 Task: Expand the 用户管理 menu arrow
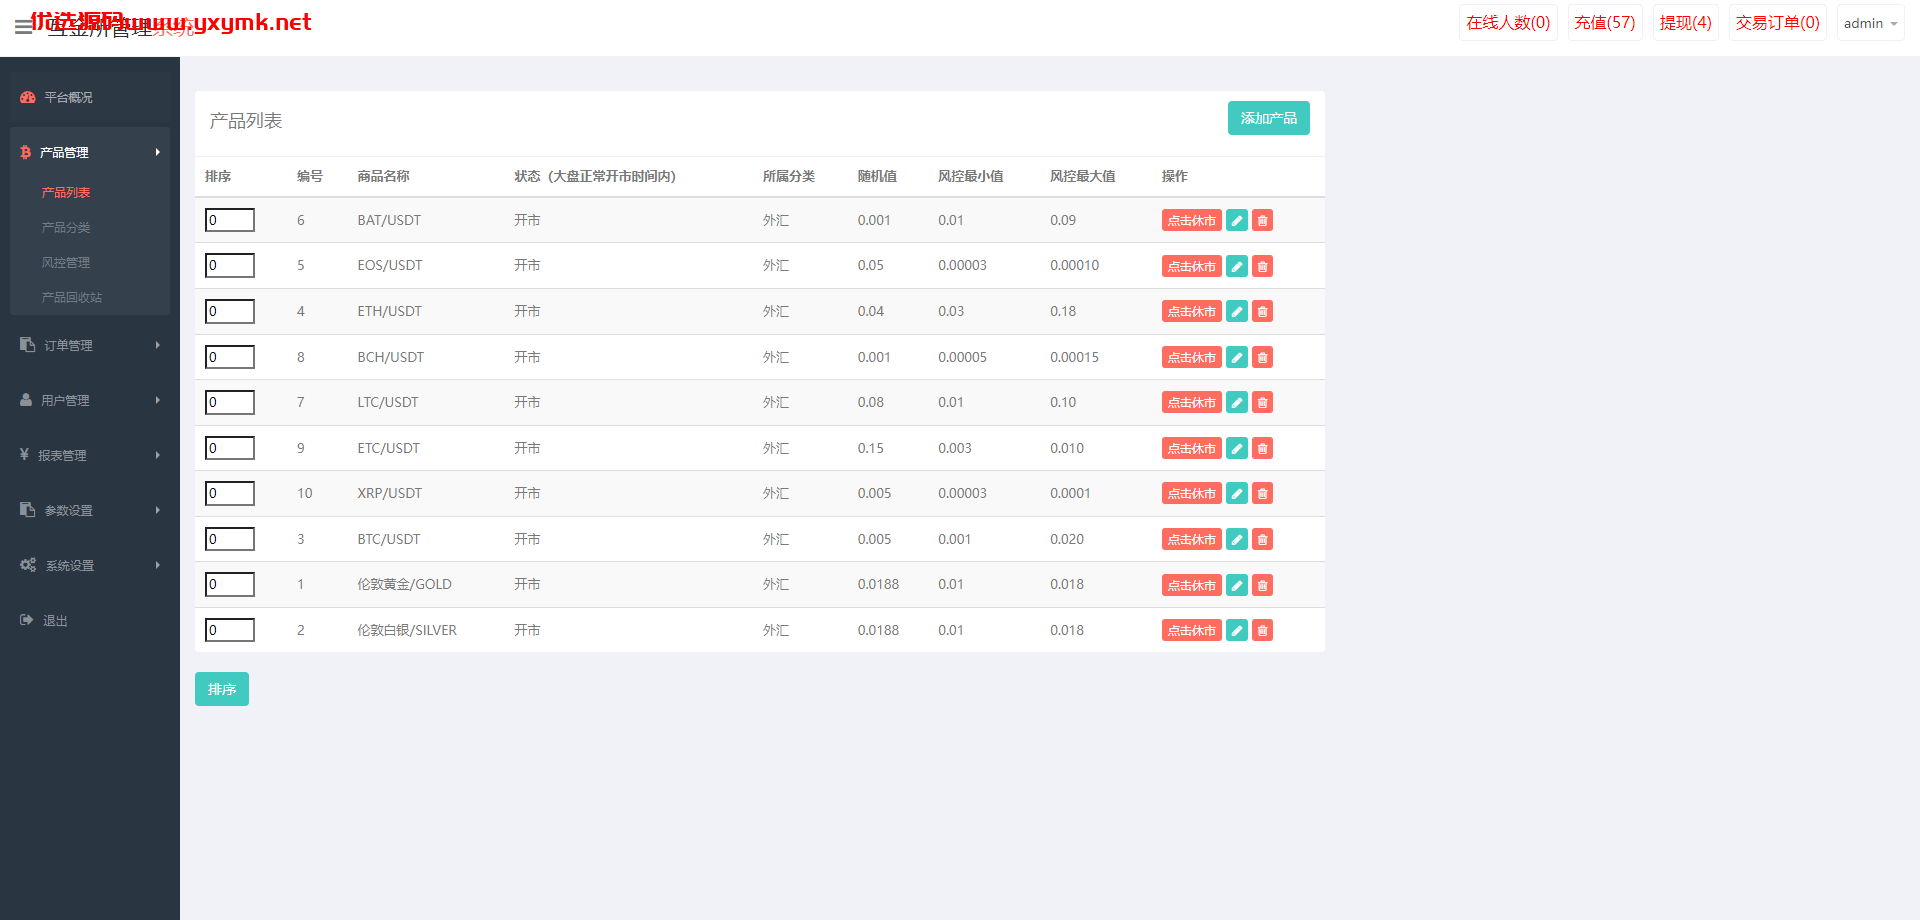pos(157,400)
